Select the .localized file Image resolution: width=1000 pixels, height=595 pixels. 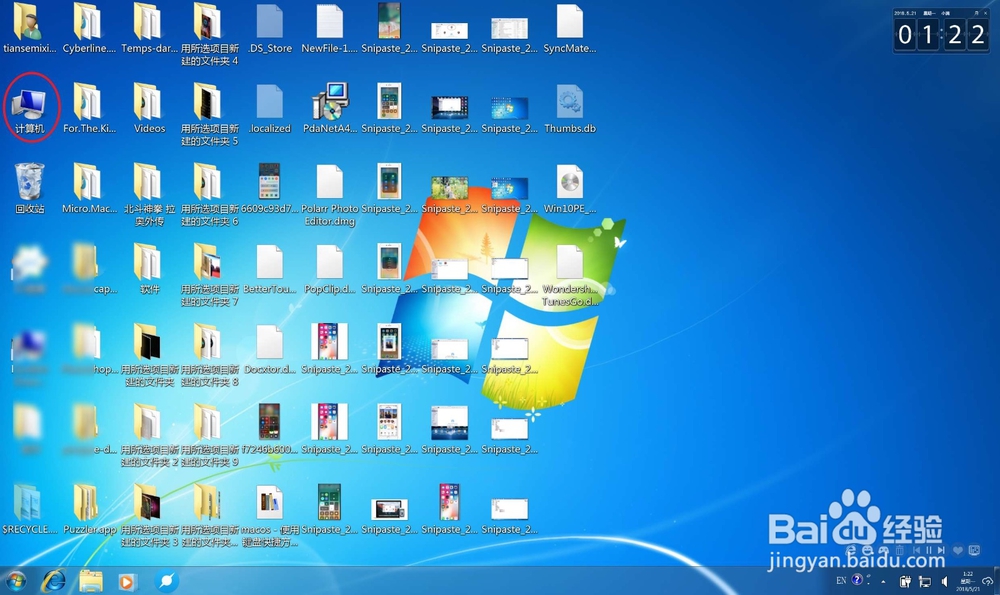[x=270, y=108]
